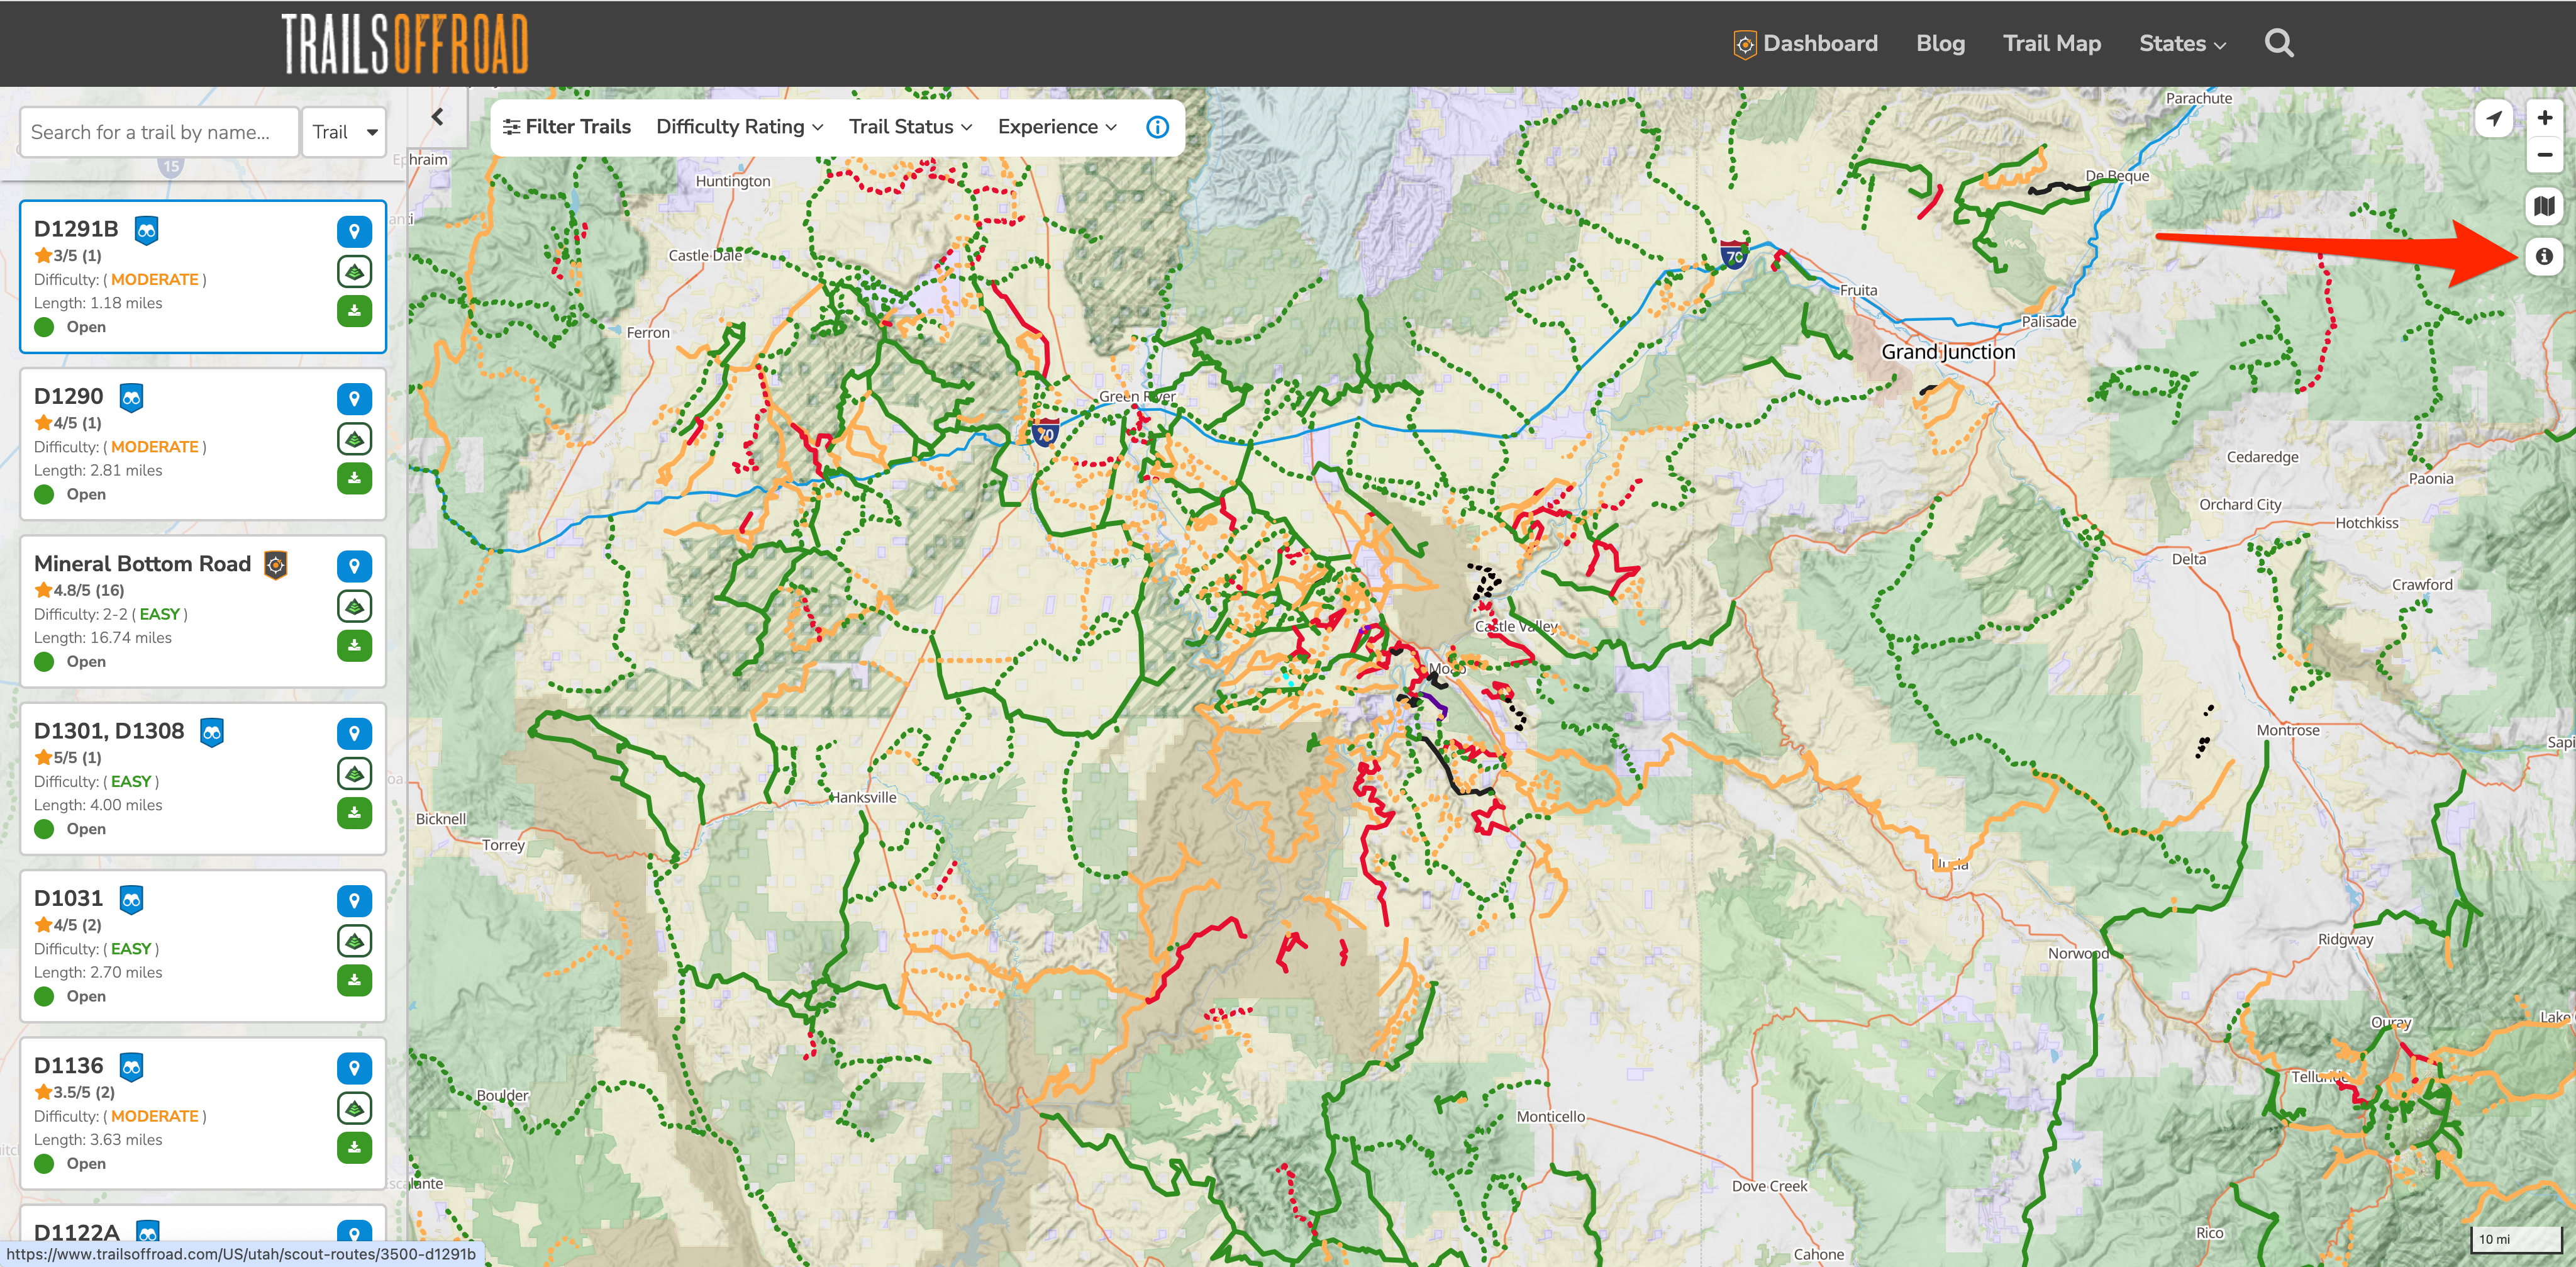Download D1291B trail file
The width and height of the screenshot is (2576, 1267).
coord(354,311)
